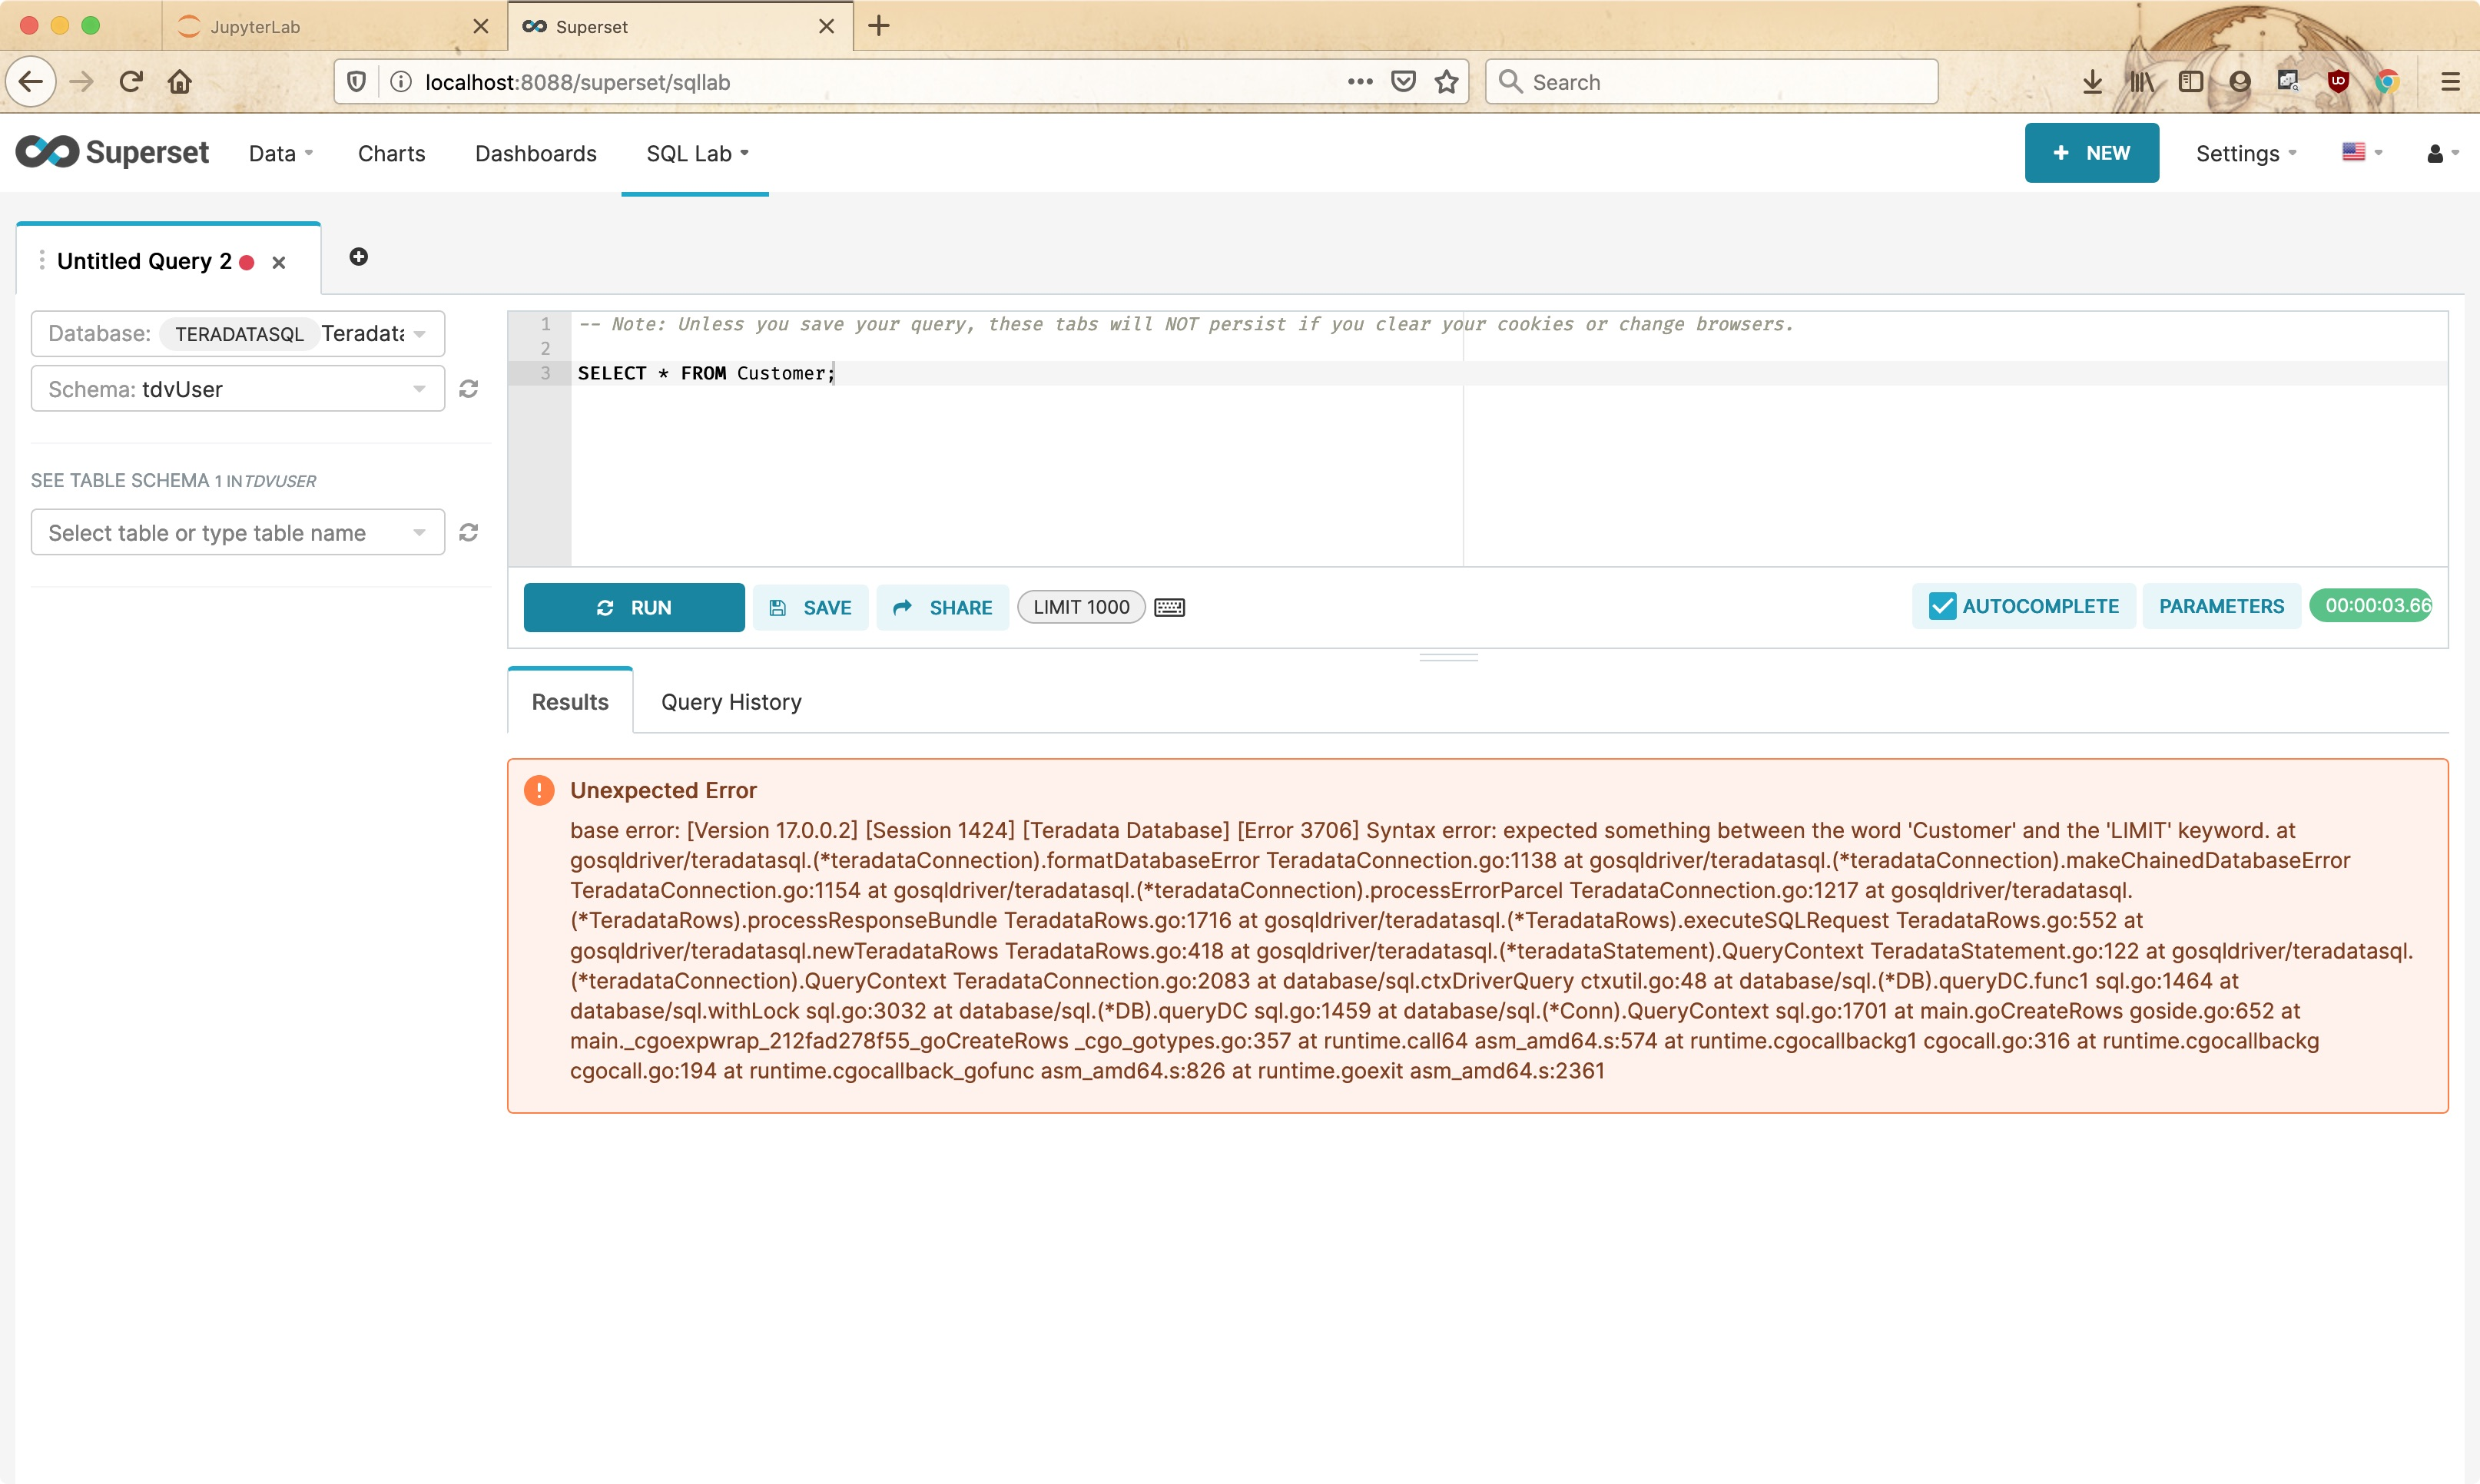Open Firefox downloads icon
This screenshot has height=1484, width=2480.
click(x=2092, y=82)
